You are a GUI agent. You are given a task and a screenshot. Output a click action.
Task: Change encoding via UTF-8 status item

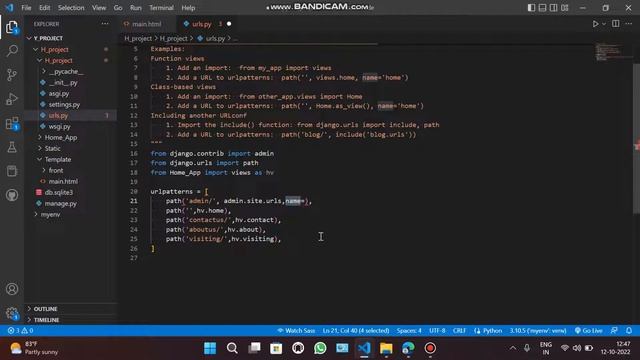[437, 331]
